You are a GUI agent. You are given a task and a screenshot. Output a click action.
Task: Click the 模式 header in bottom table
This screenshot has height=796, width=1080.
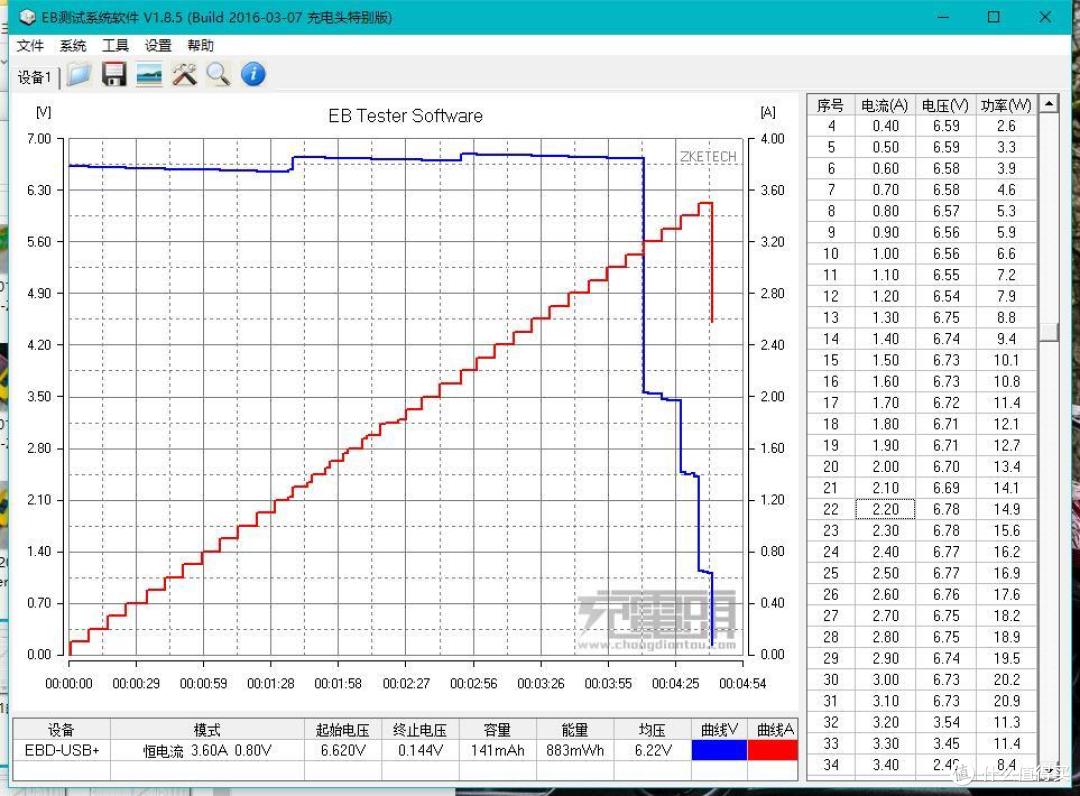pos(207,729)
